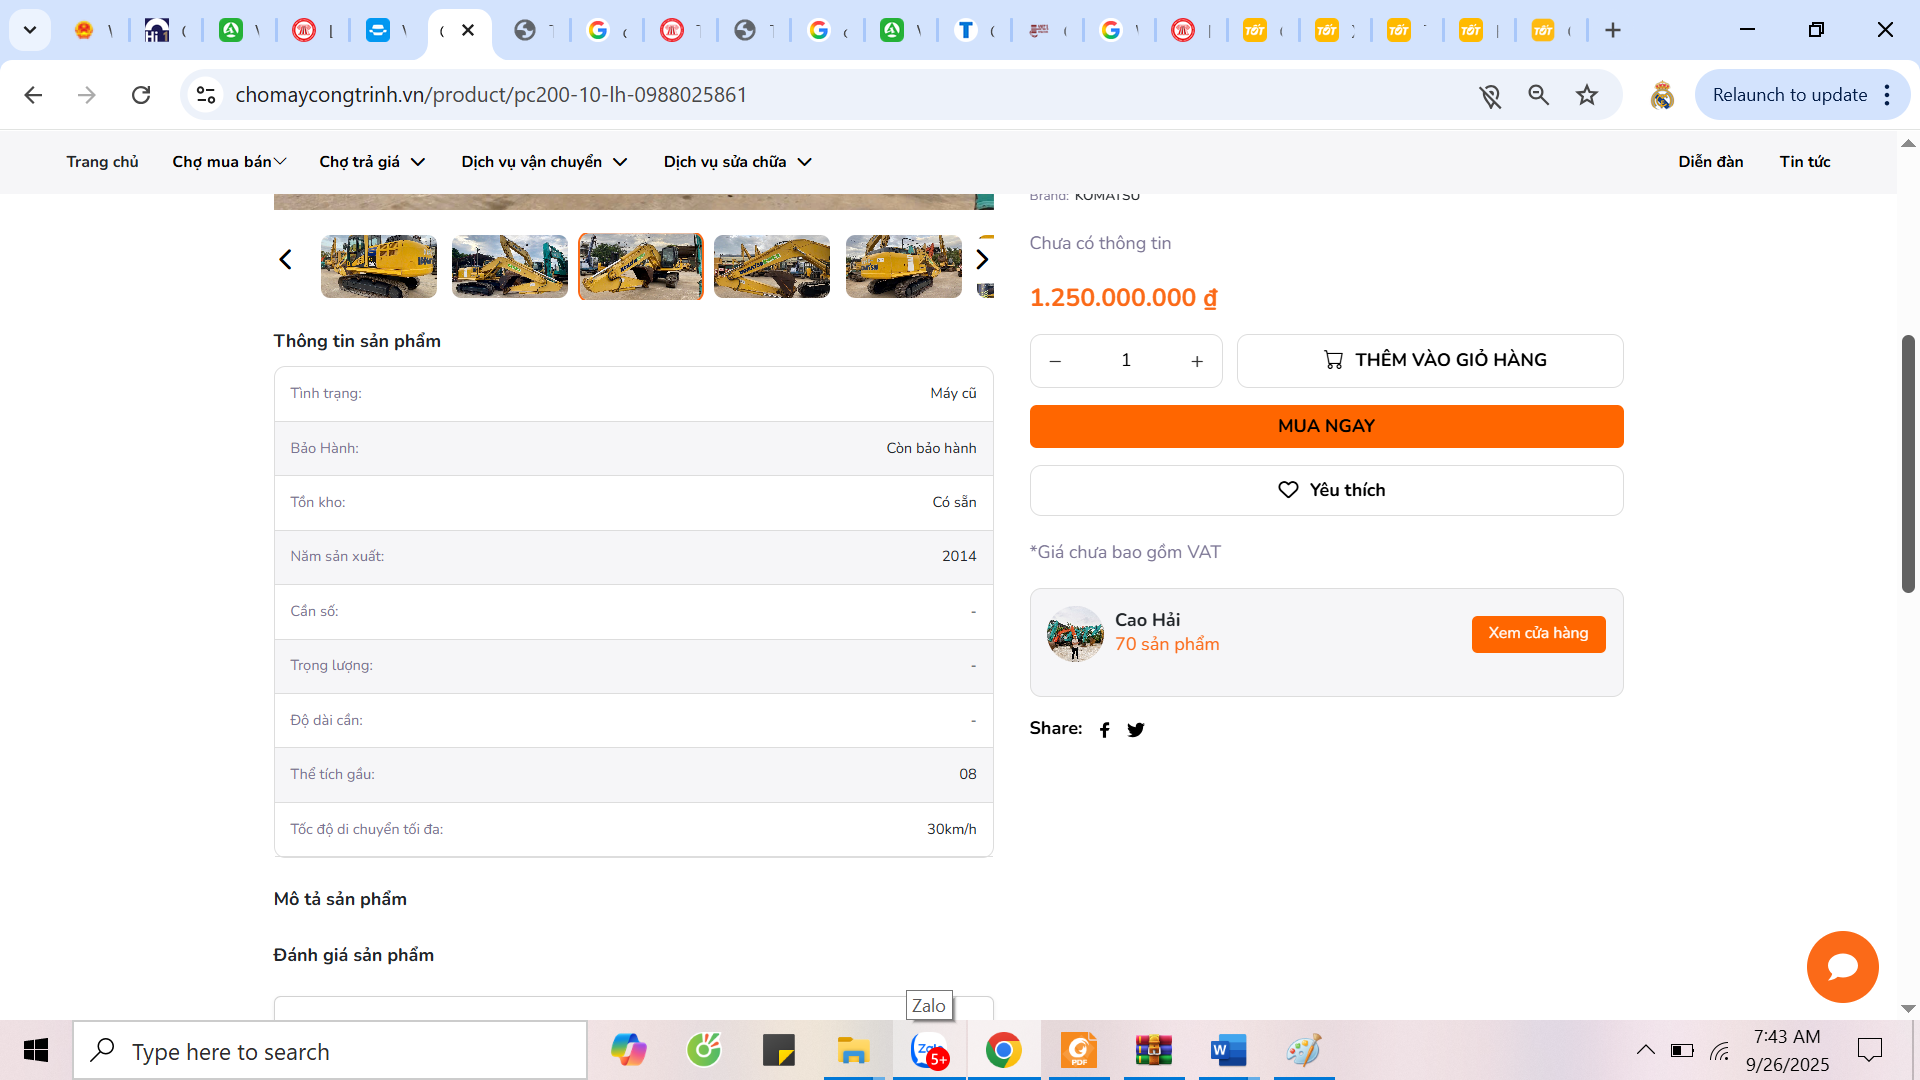
Task: Expand Chợ mua bán dropdown menu
Action: click(229, 162)
